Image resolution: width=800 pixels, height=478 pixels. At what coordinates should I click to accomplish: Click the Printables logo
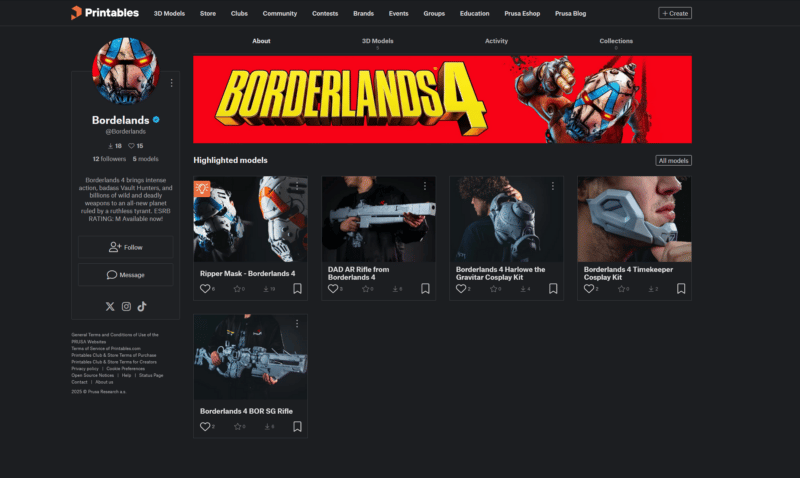point(105,13)
